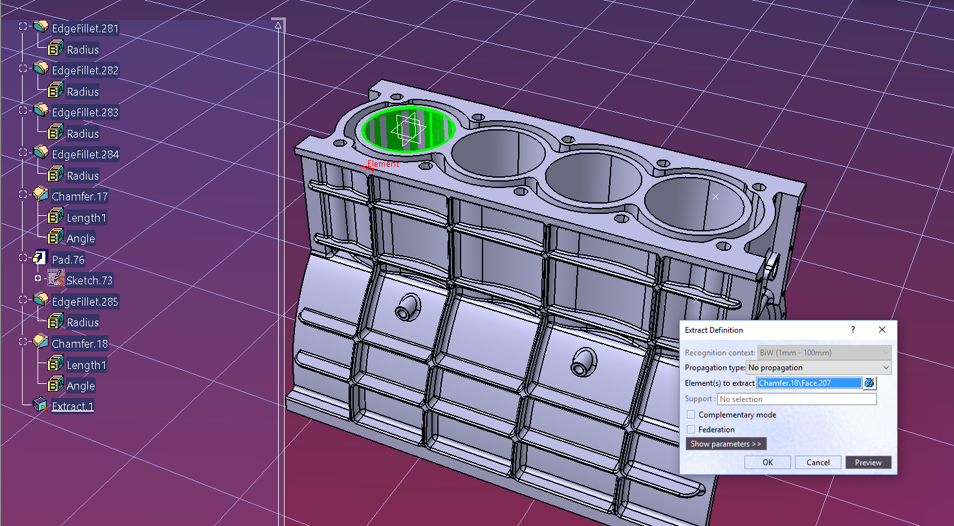Screen dimensions: 954x526
Task: Collapse the Chamfer.18 tree node
Action: point(23,342)
